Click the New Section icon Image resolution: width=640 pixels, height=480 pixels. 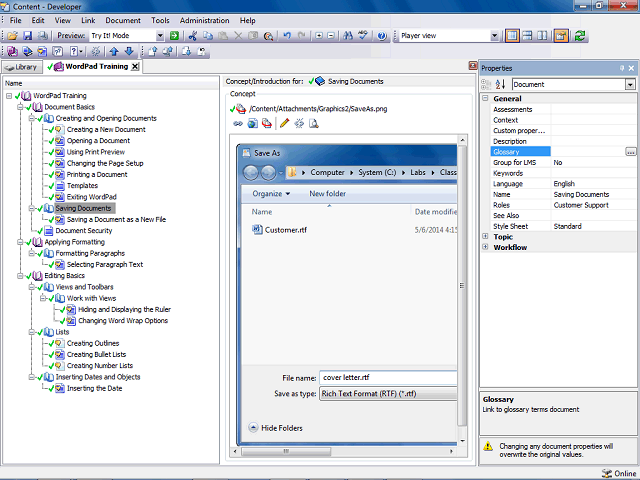[x=27, y=51]
